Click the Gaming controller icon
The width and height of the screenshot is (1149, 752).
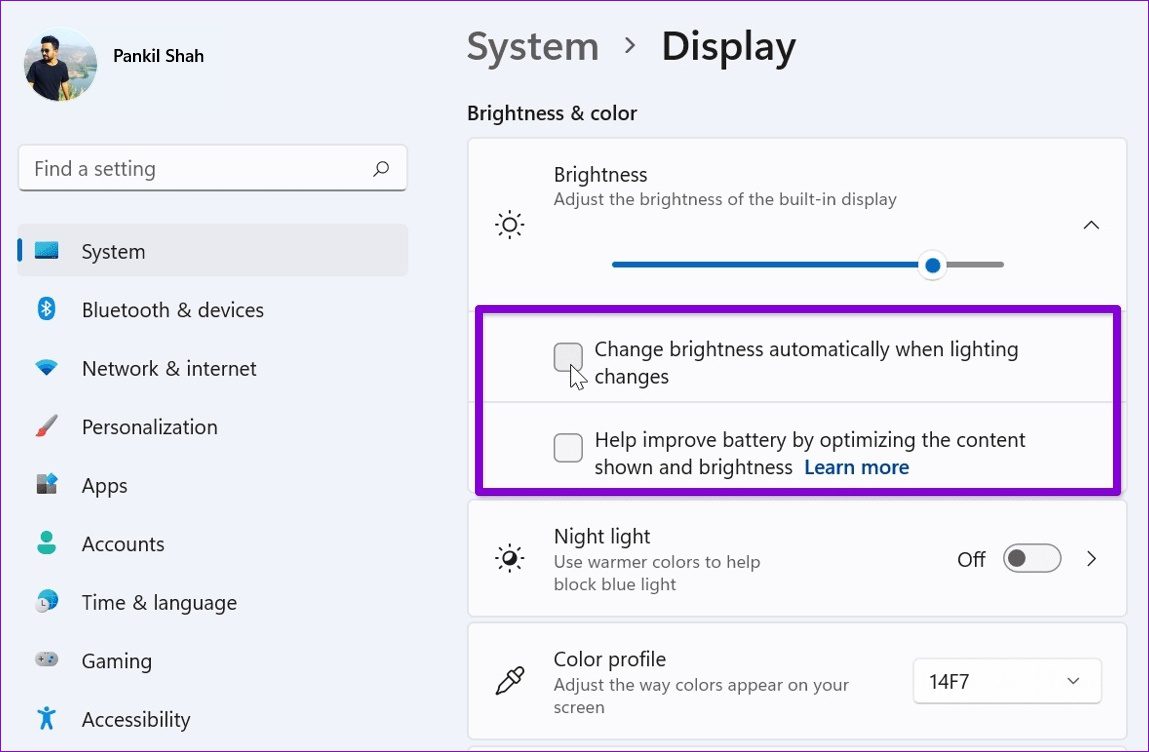click(x=46, y=660)
